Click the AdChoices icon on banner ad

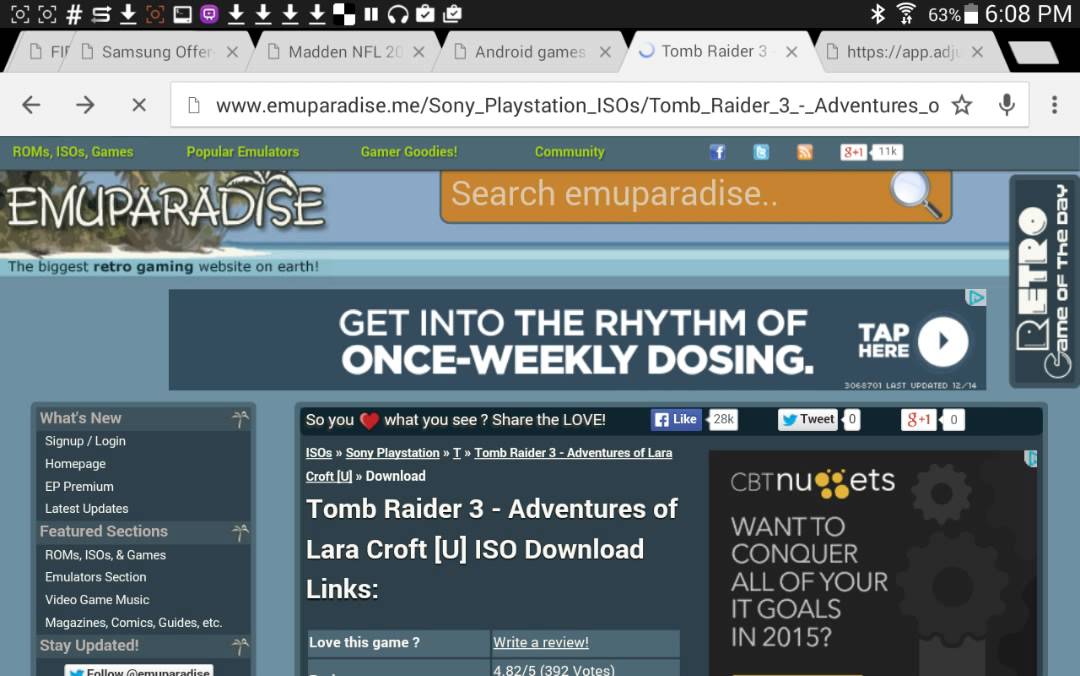(976, 298)
